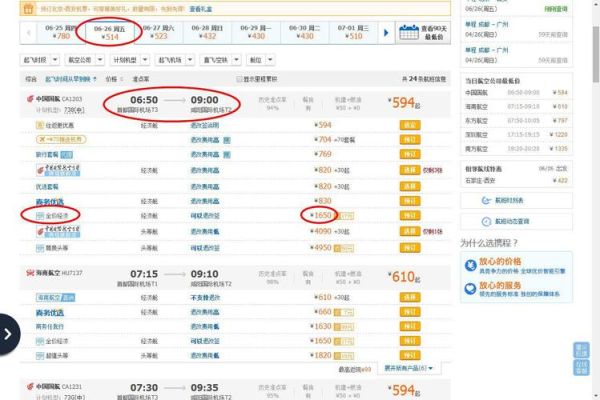The width and height of the screenshot is (600, 400).
Task: Expand all products (6) for HU7137
Action: coord(408,368)
